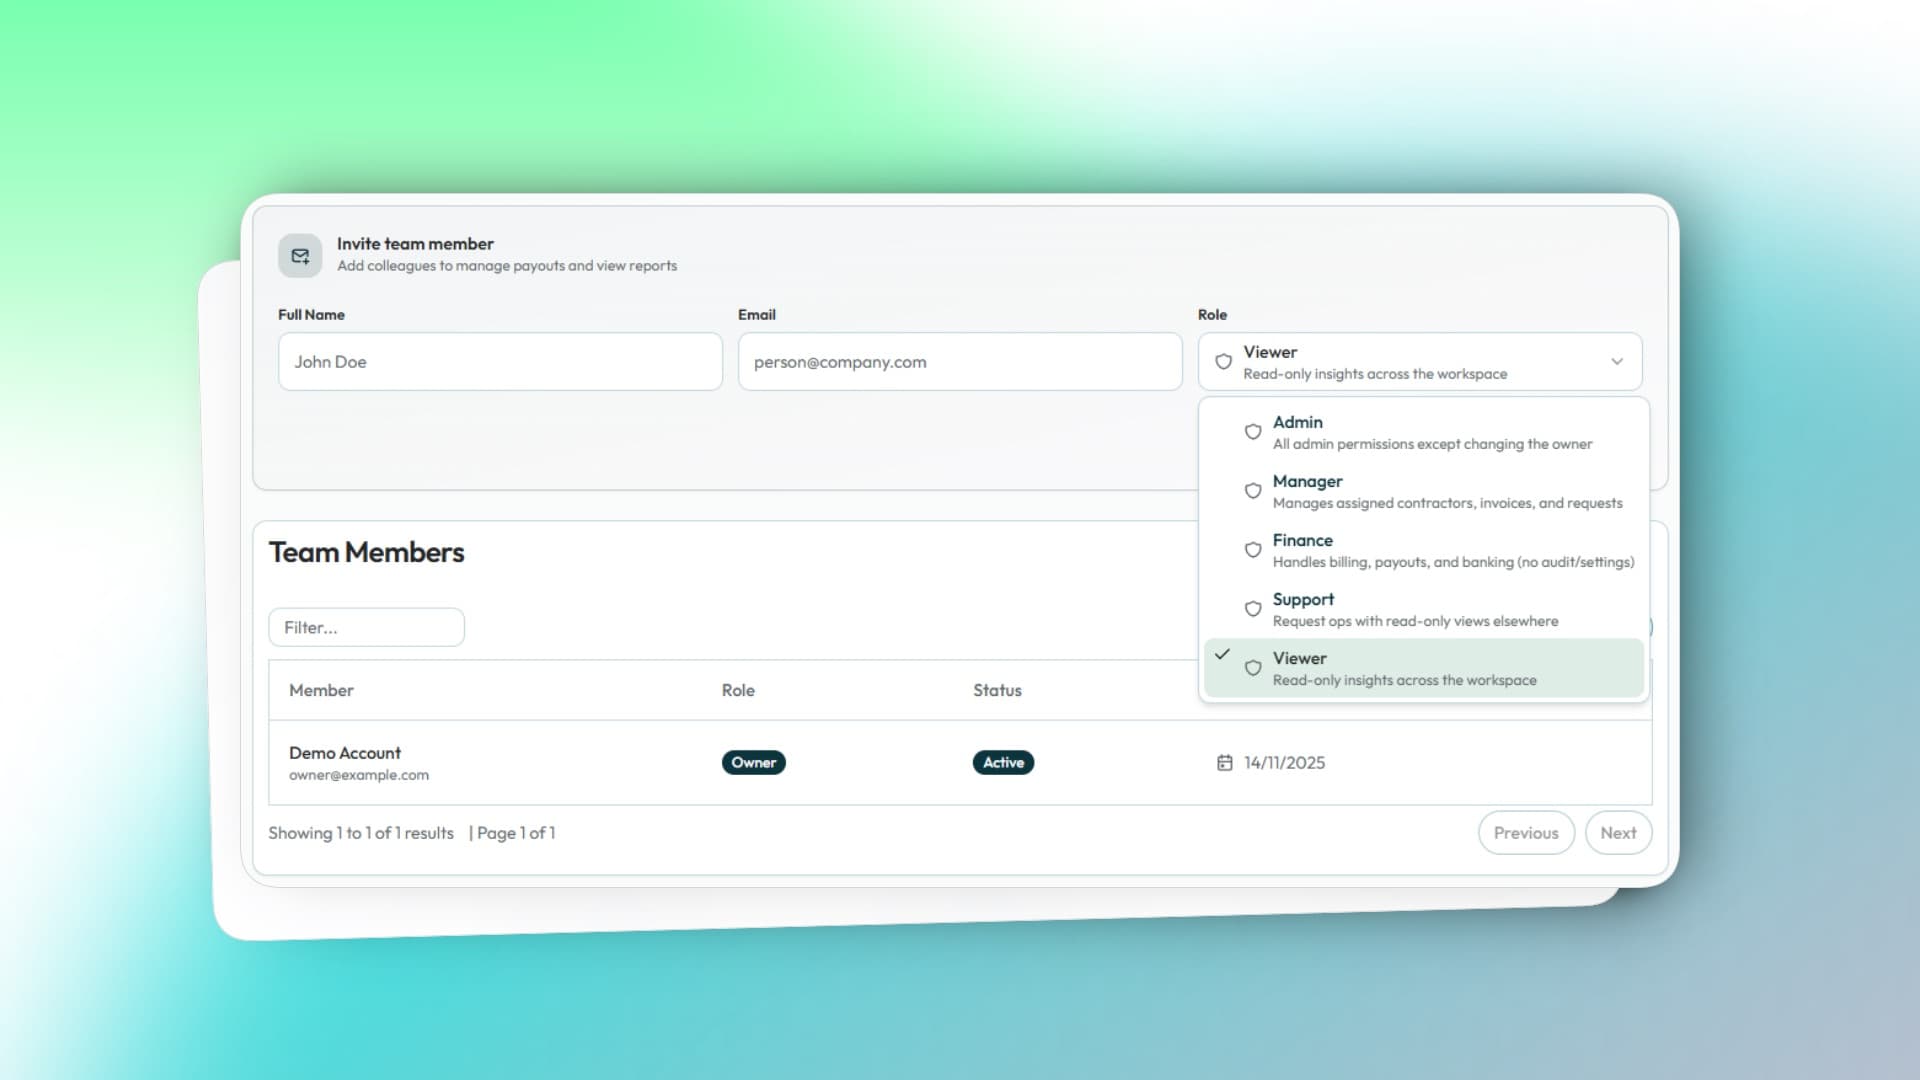Click the Role combo box showing Viewer
Screen dimensions: 1920x1080
pos(1420,362)
